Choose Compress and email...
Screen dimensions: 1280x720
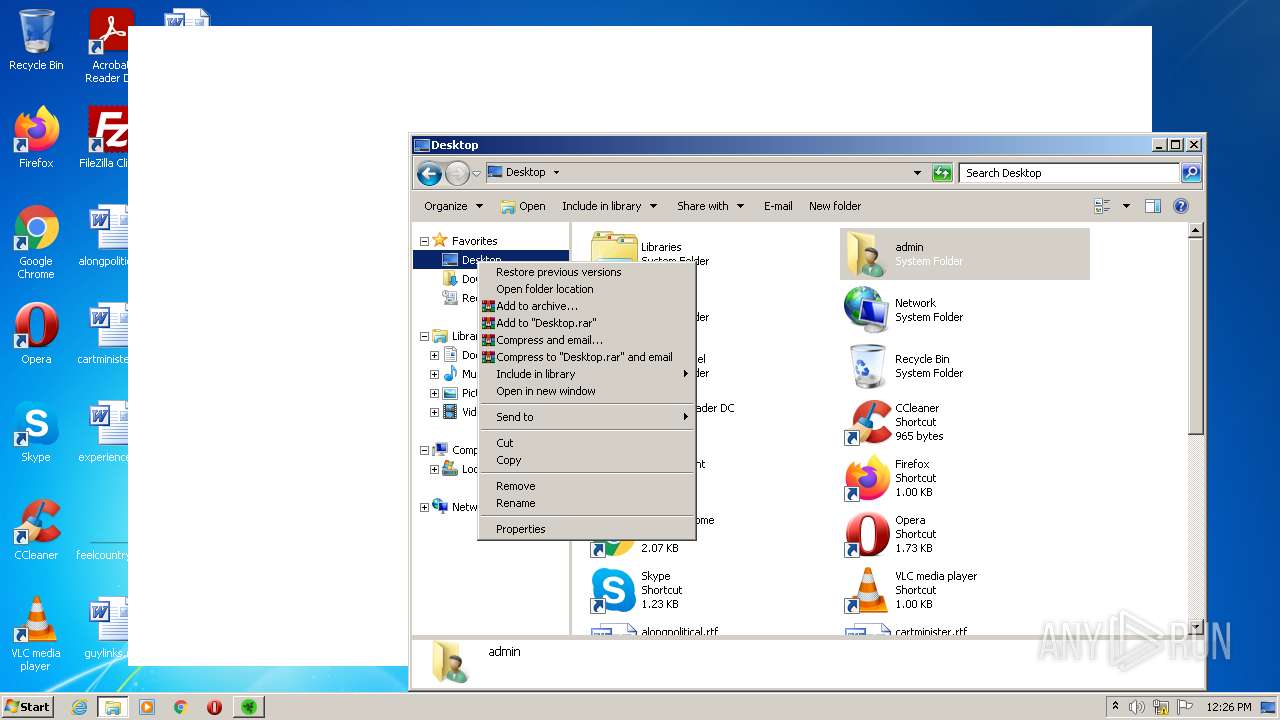587,340
